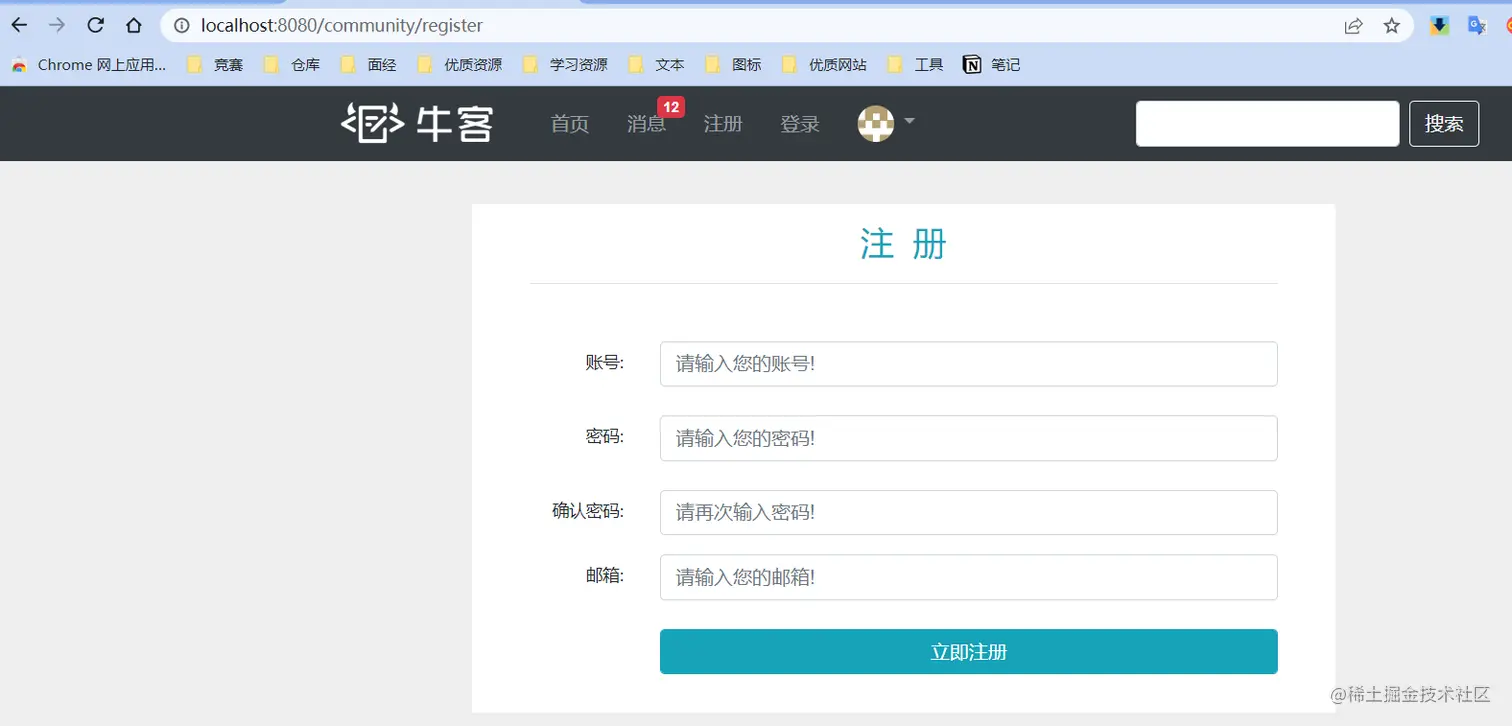Select 注册 in the navigation bar
Image resolution: width=1512 pixels, height=726 pixels.
pos(723,124)
